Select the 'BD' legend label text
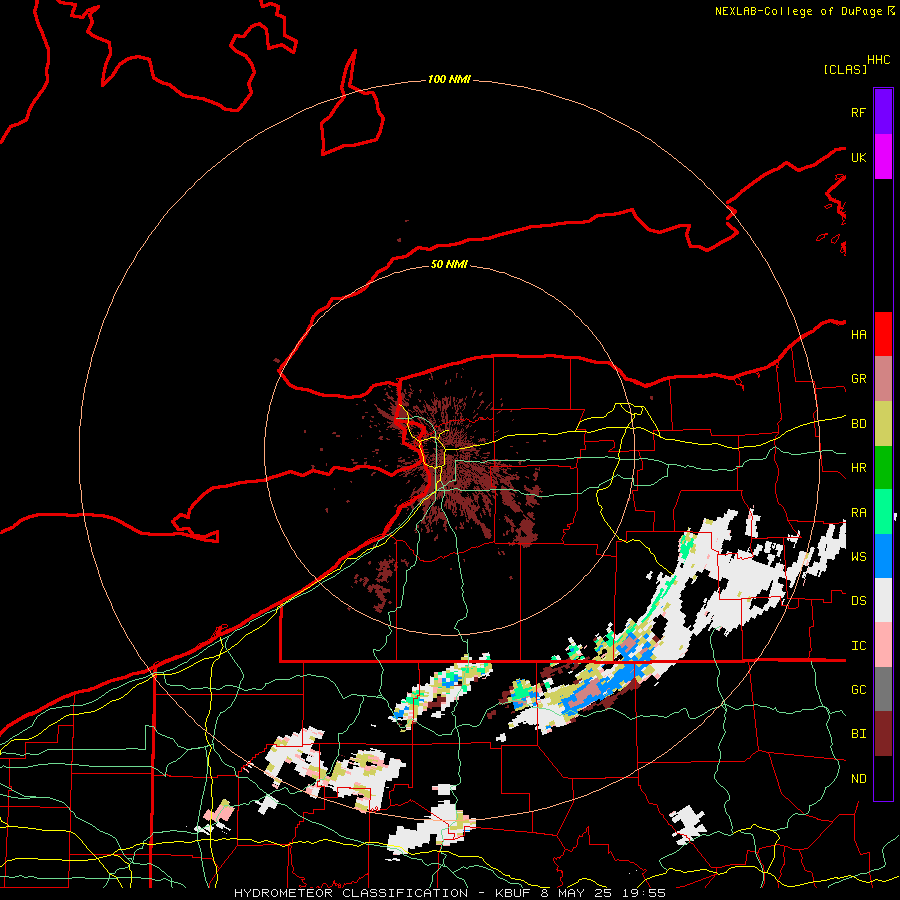Image resolution: width=900 pixels, height=900 pixels. (x=858, y=424)
